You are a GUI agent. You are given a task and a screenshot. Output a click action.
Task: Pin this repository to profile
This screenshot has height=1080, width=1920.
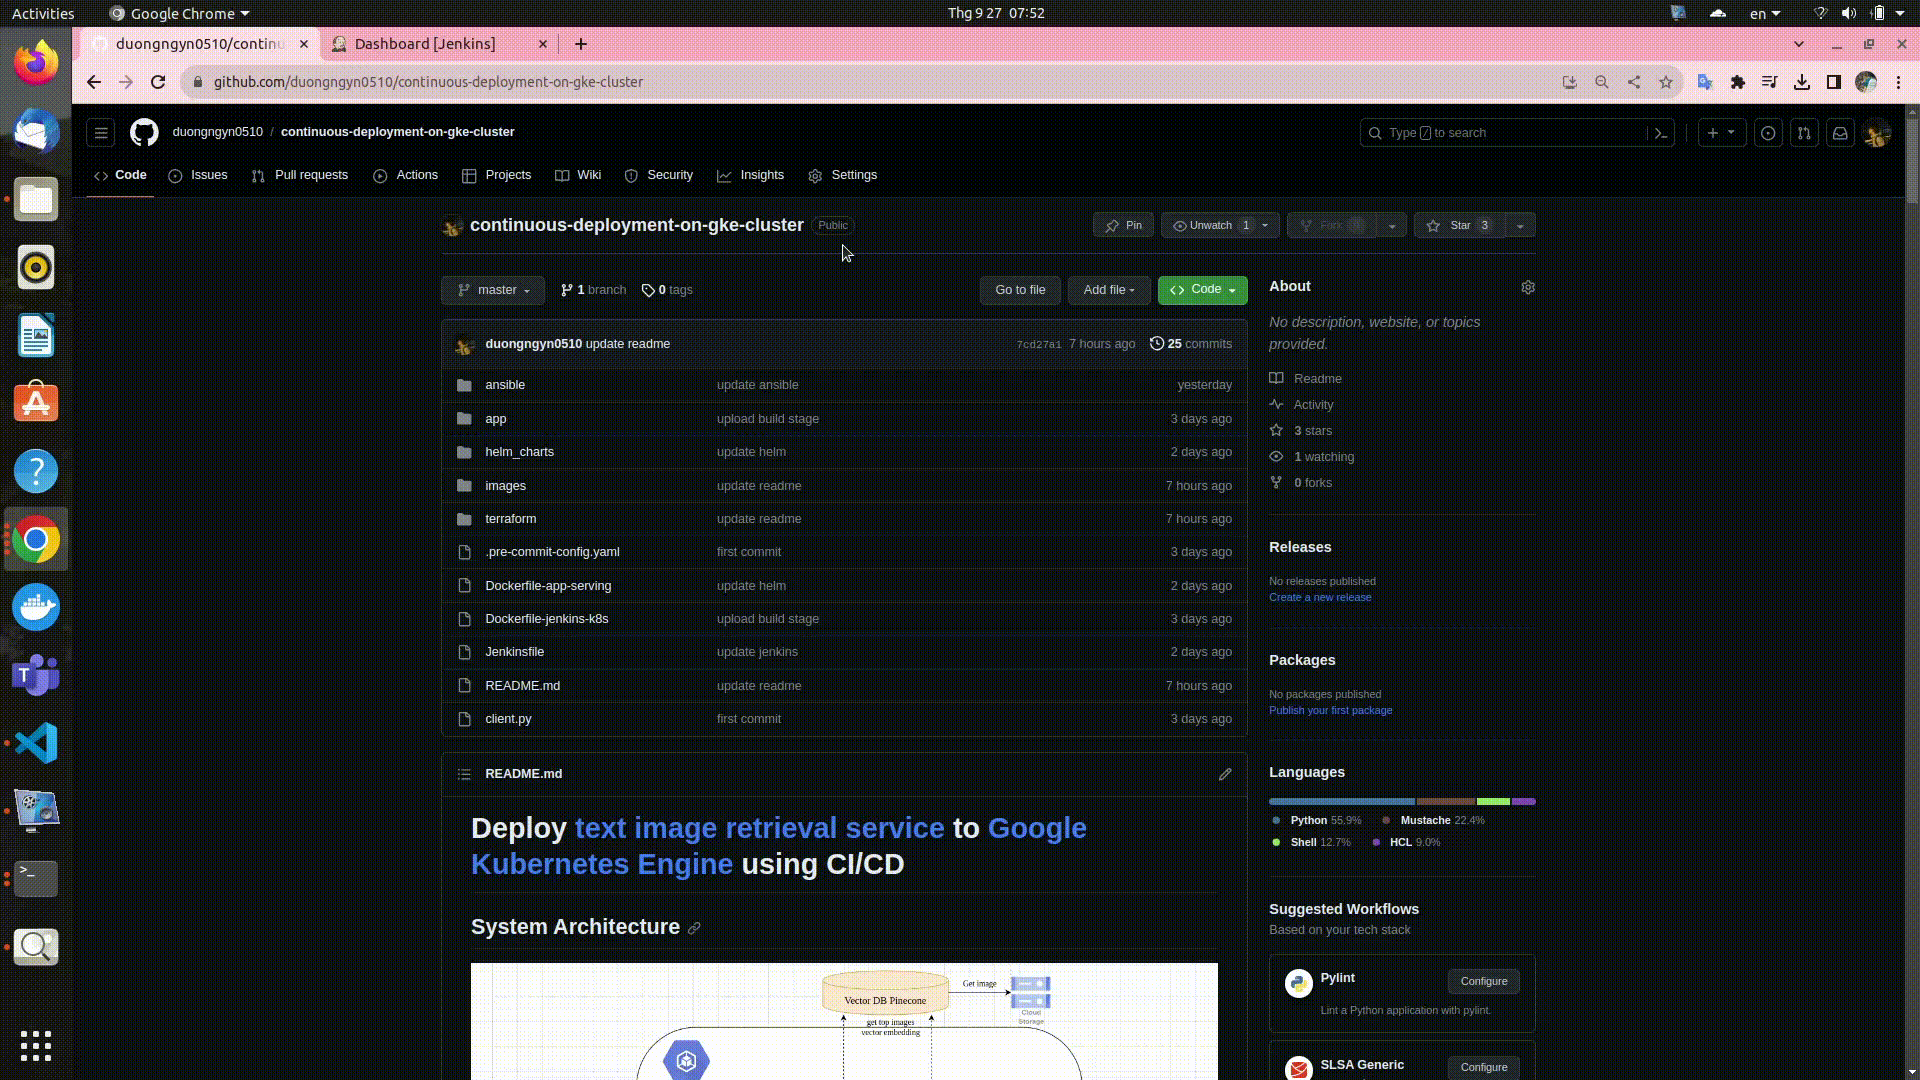coord(1123,225)
